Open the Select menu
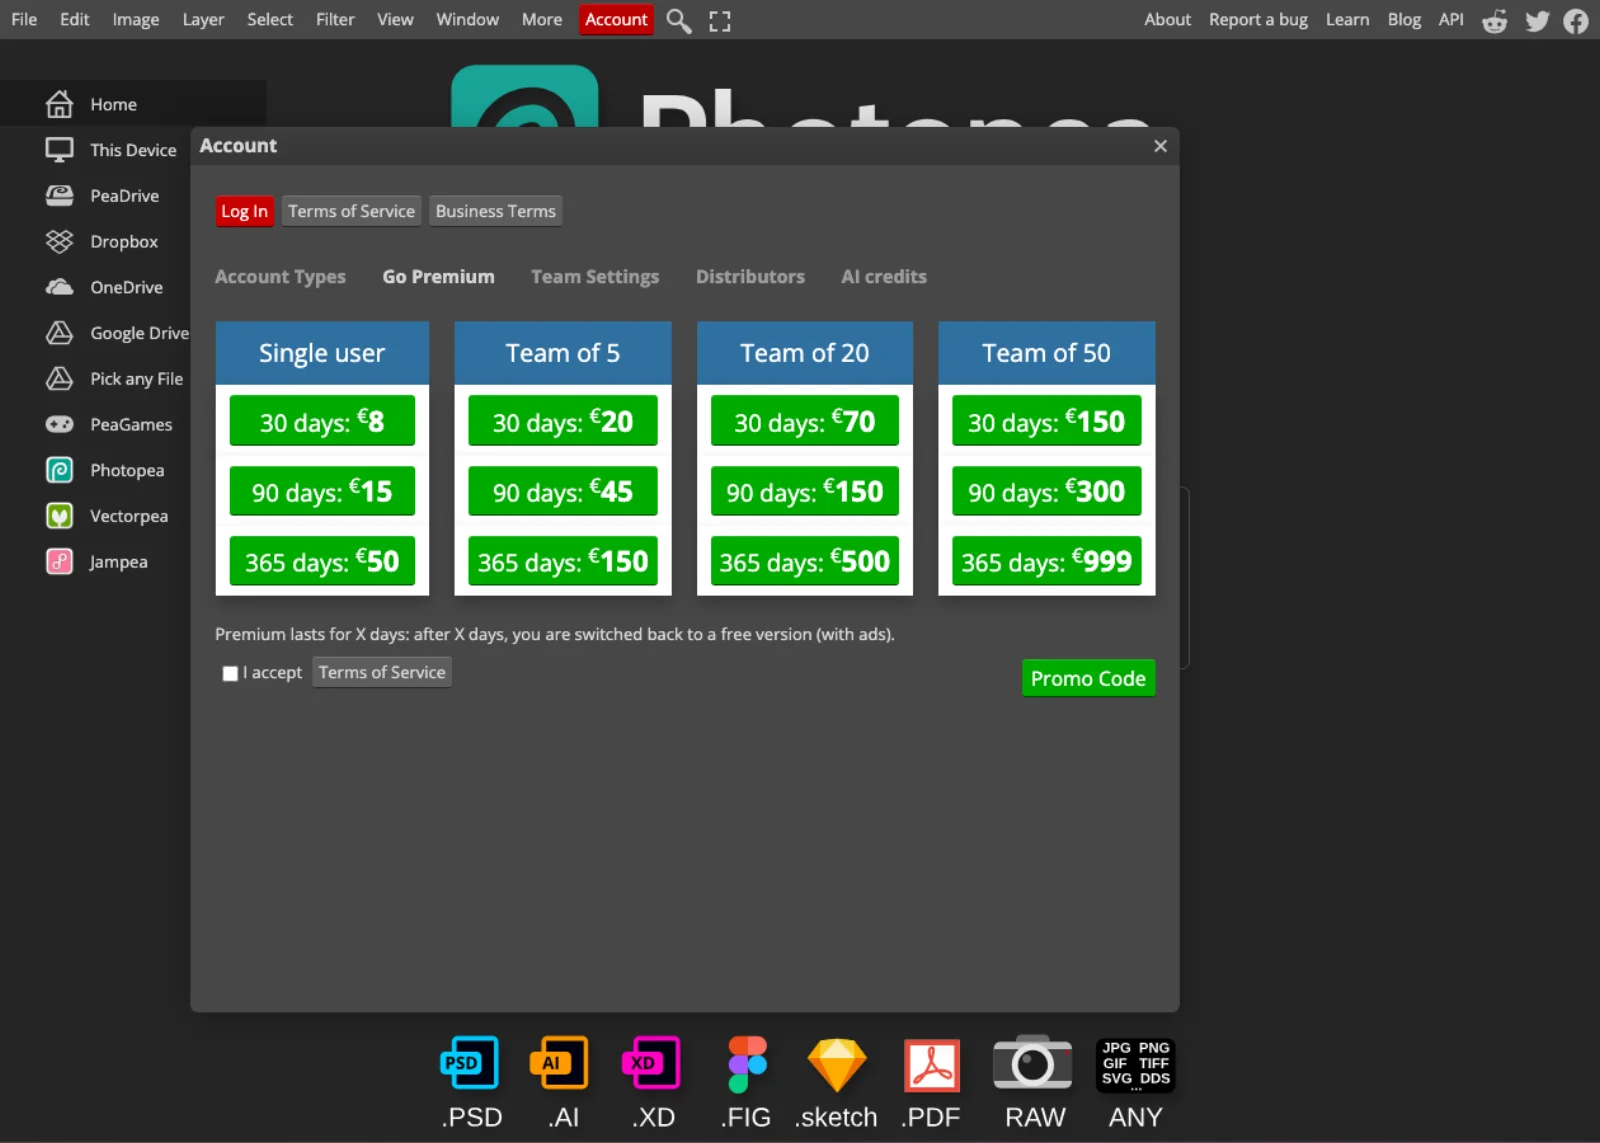Screen dimensions: 1600x1143 pyautogui.click(x=270, y=19)
